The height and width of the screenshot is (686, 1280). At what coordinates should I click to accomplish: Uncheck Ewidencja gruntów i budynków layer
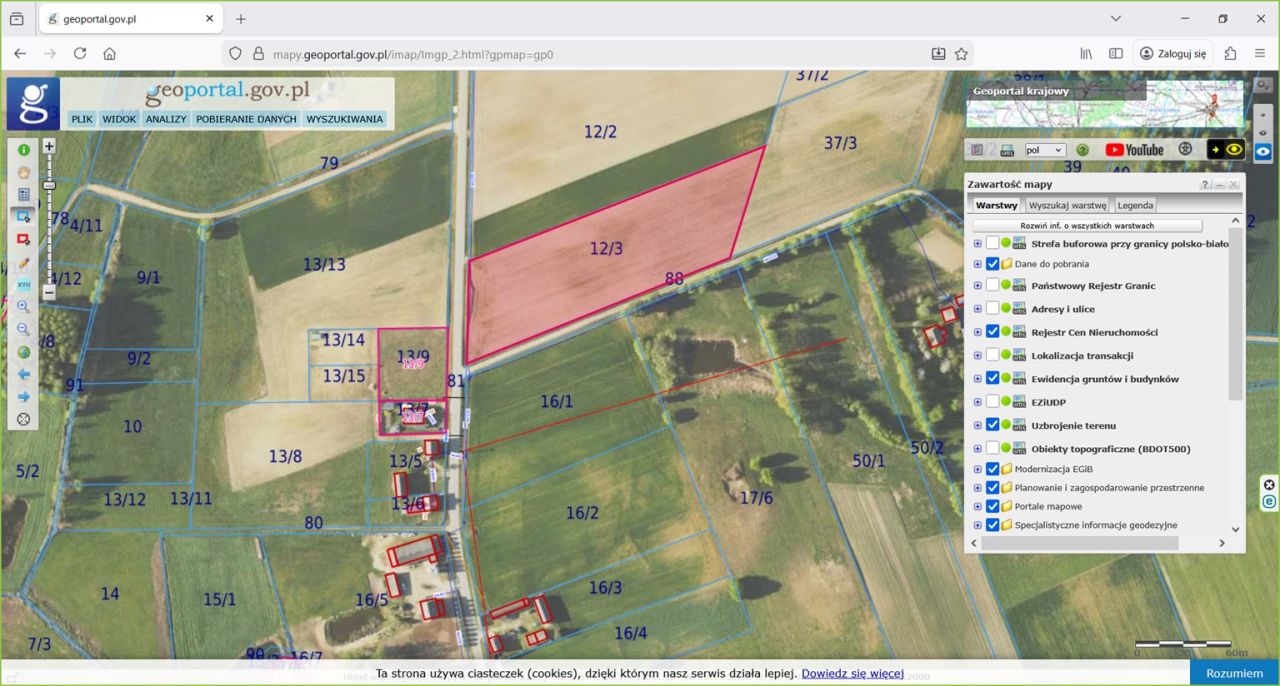point(992,379)
